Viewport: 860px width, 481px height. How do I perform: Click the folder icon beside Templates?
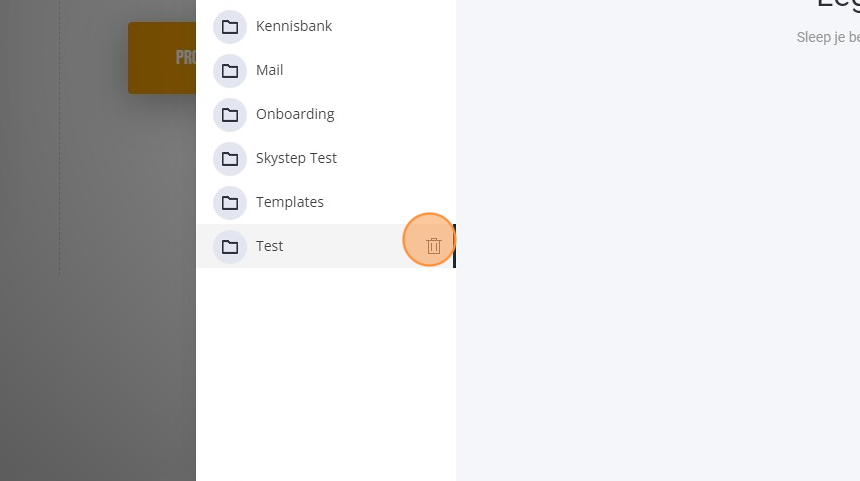coord(230,202)
